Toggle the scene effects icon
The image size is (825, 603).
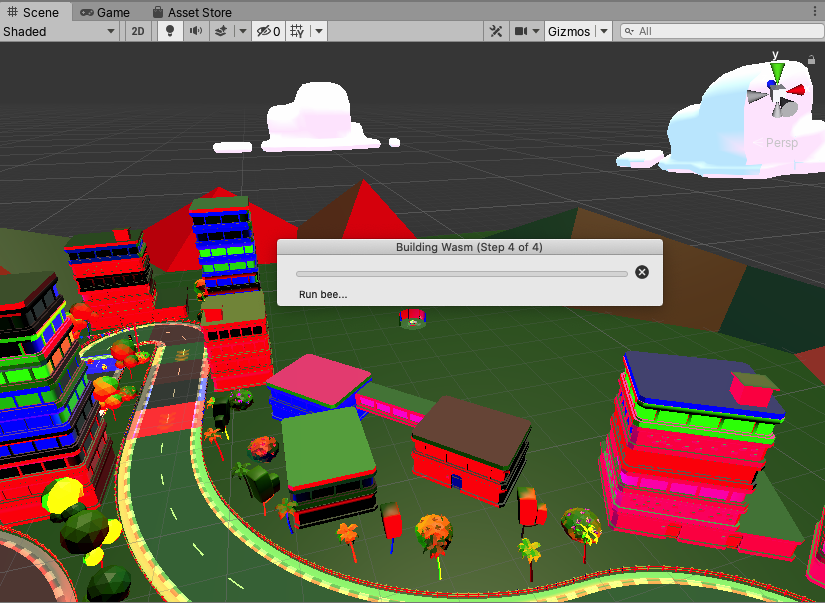(x=222, y=31)
